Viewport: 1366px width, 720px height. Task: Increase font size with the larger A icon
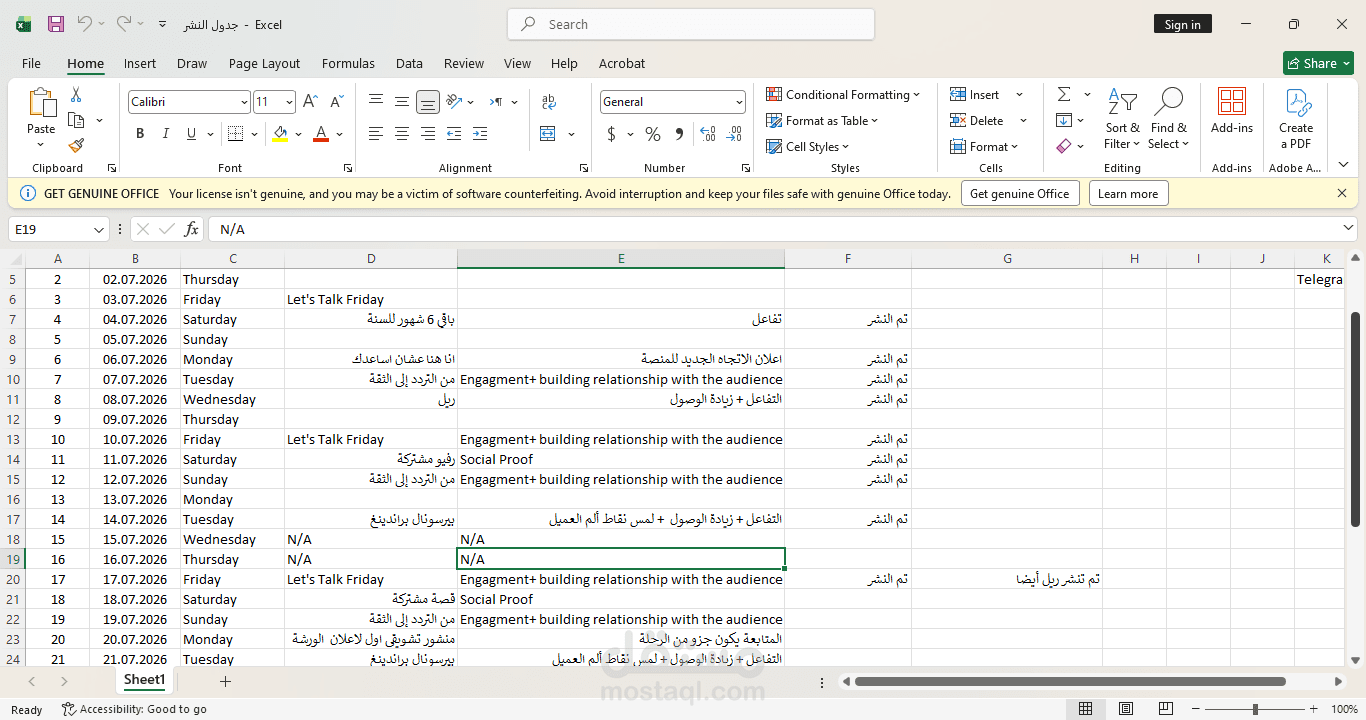click(x=310, y=102)
